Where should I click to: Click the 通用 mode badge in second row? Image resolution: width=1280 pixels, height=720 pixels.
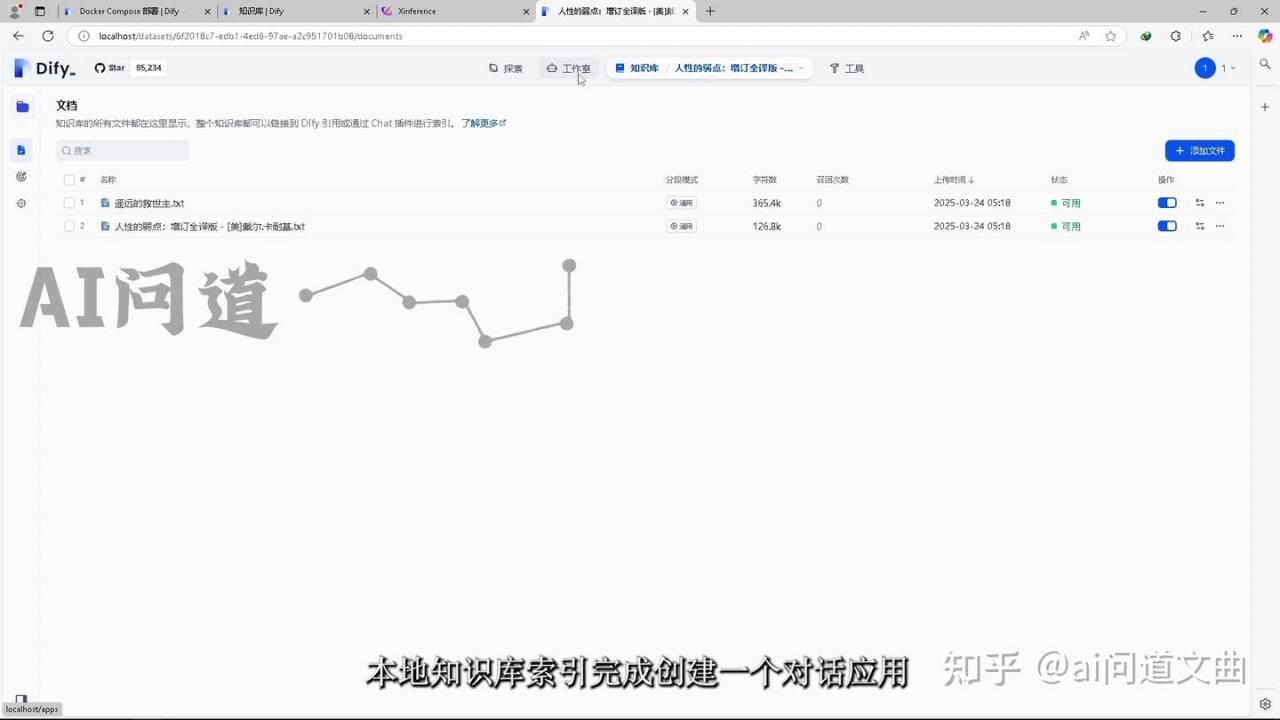[x=681, y=226]
